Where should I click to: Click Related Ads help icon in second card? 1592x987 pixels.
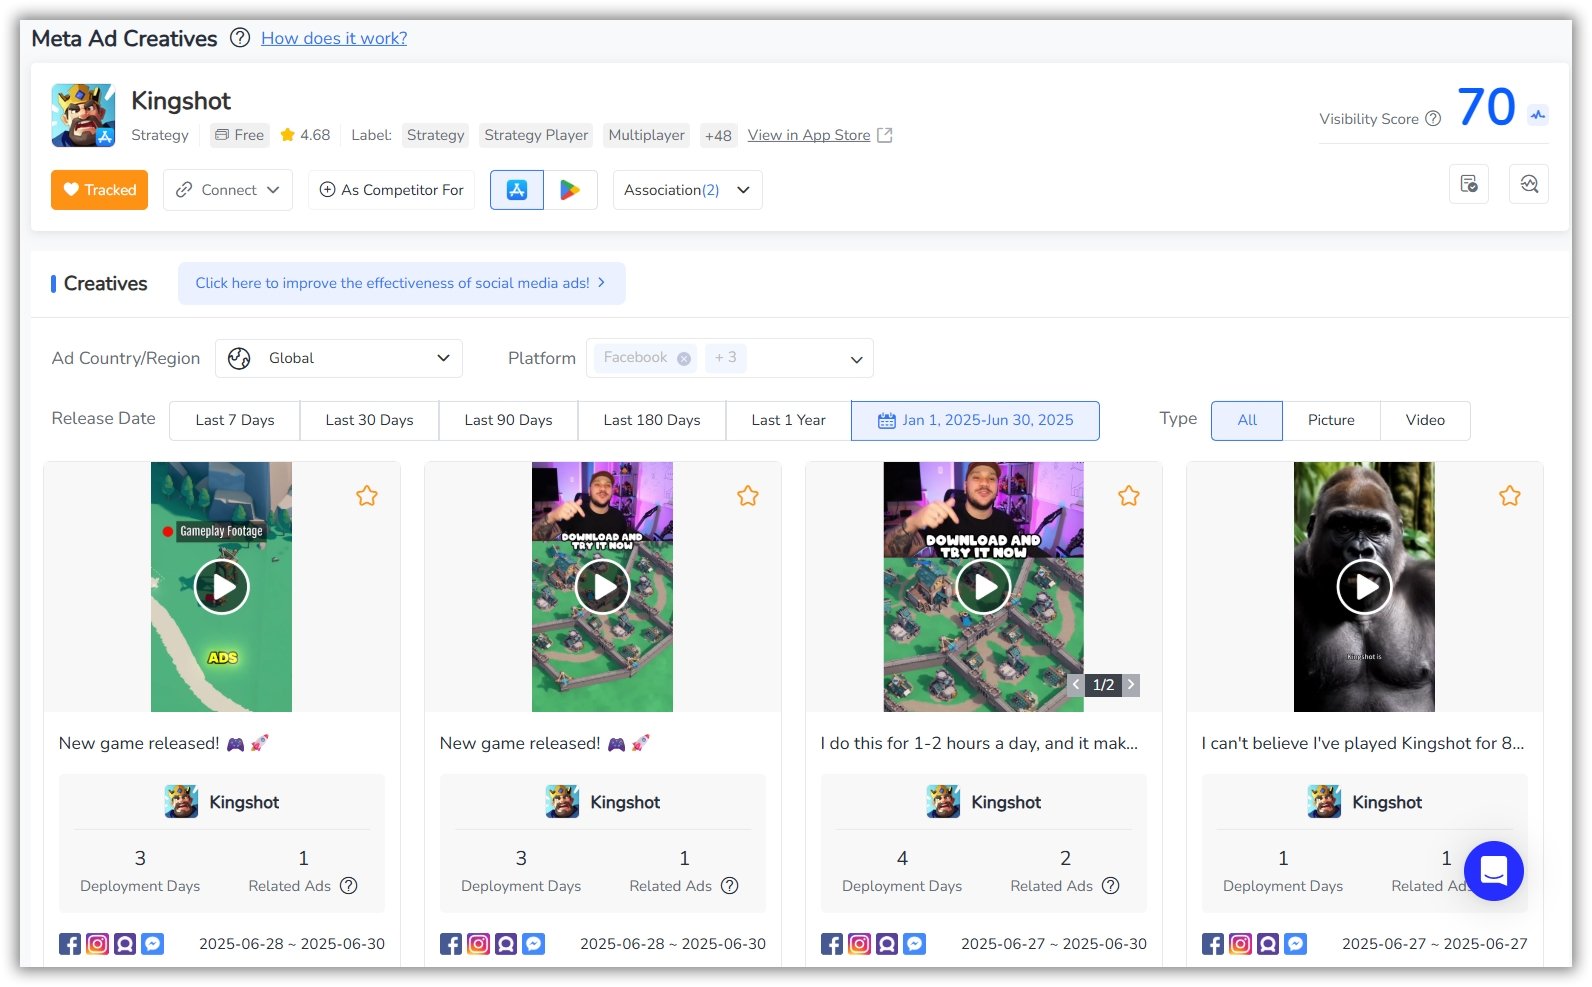(x=730, y=886)
